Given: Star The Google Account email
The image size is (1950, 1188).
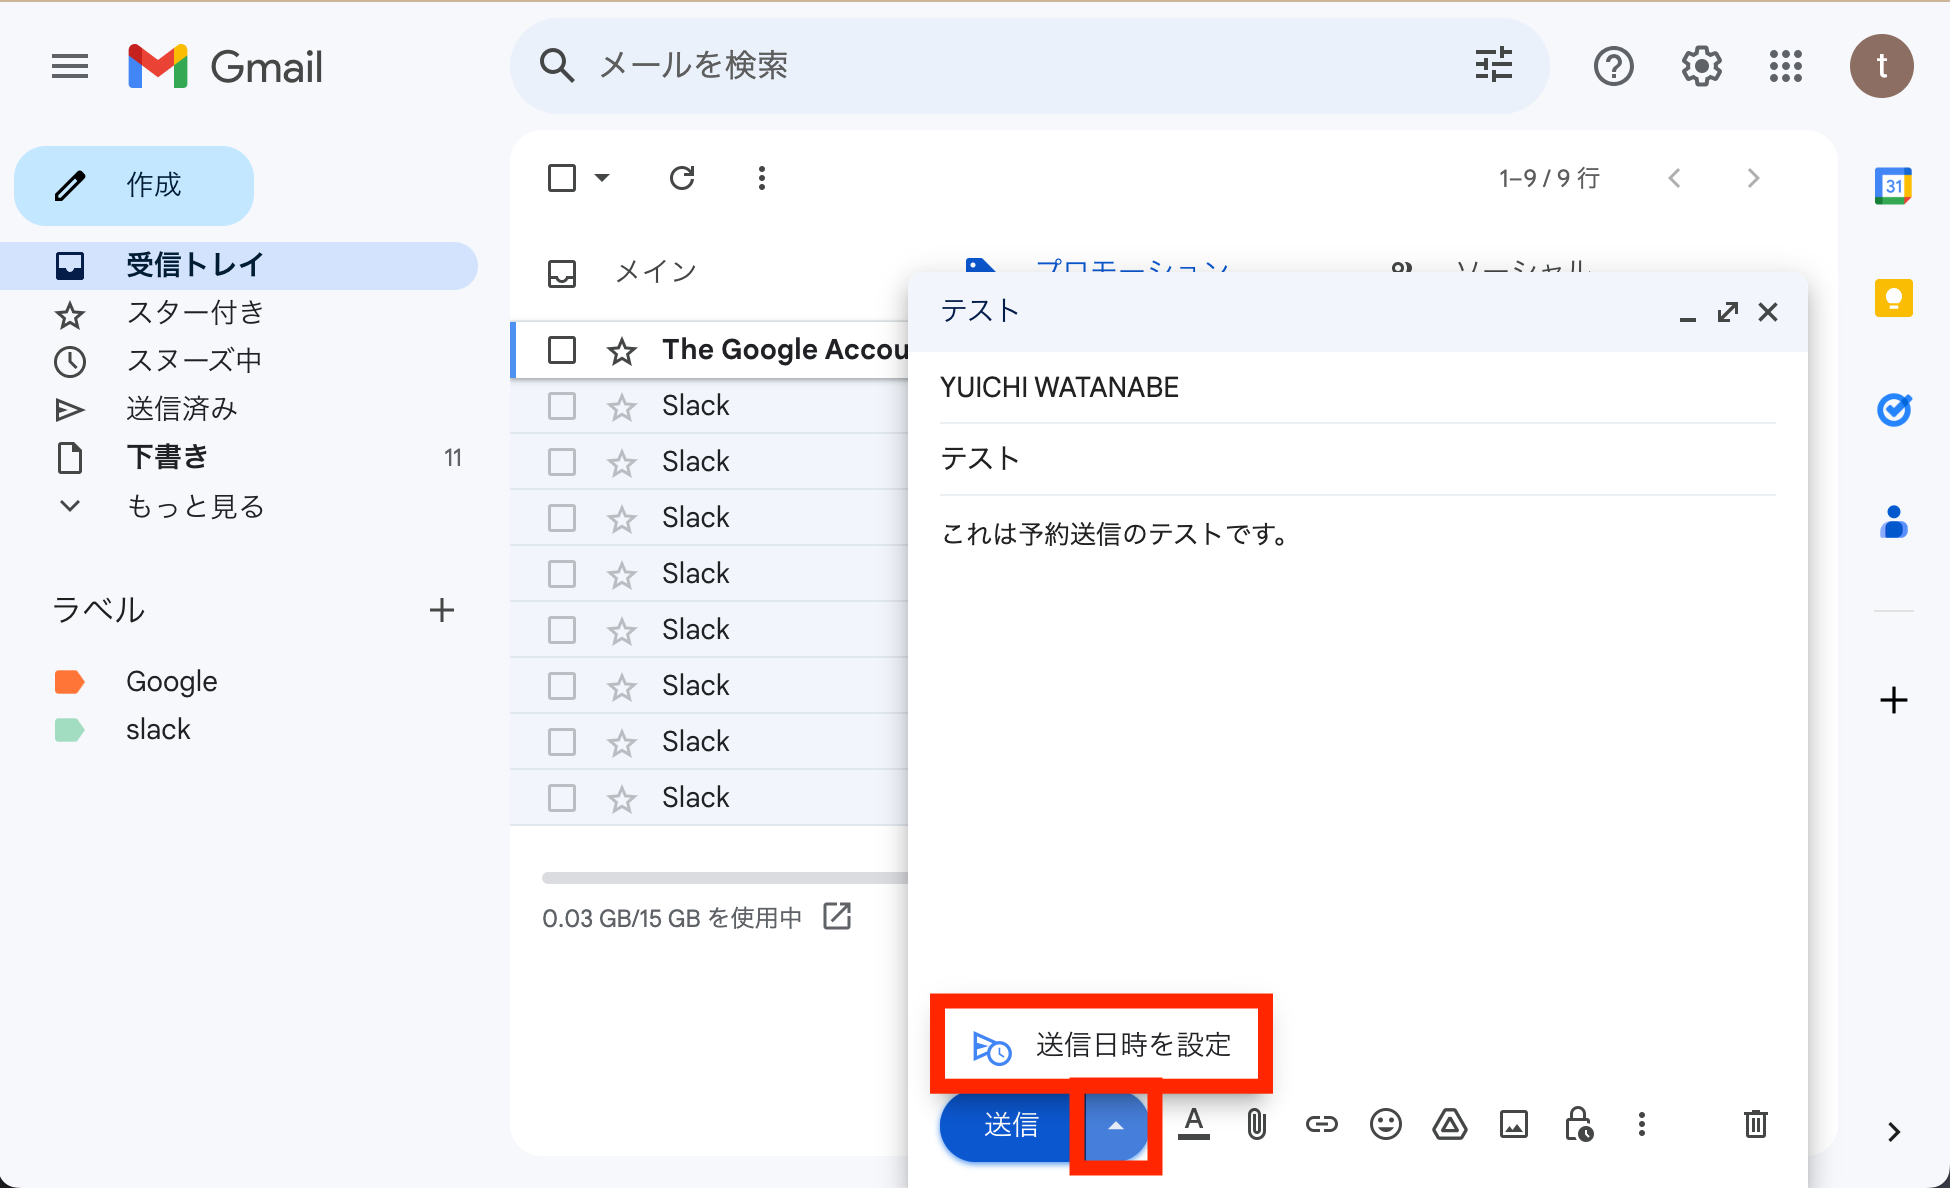Looking at the screenshot, I should (x=621, y=350).
